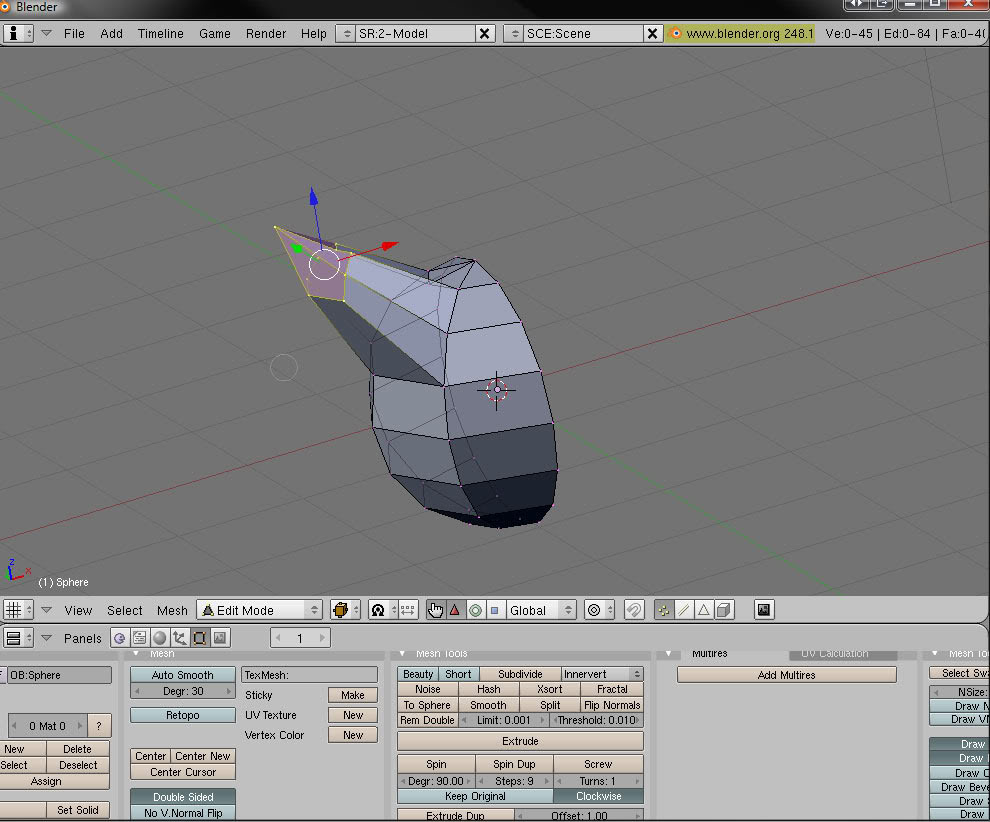Switch to face select mode
Viewport: 990px width, 822px height.
pos(704,610)
